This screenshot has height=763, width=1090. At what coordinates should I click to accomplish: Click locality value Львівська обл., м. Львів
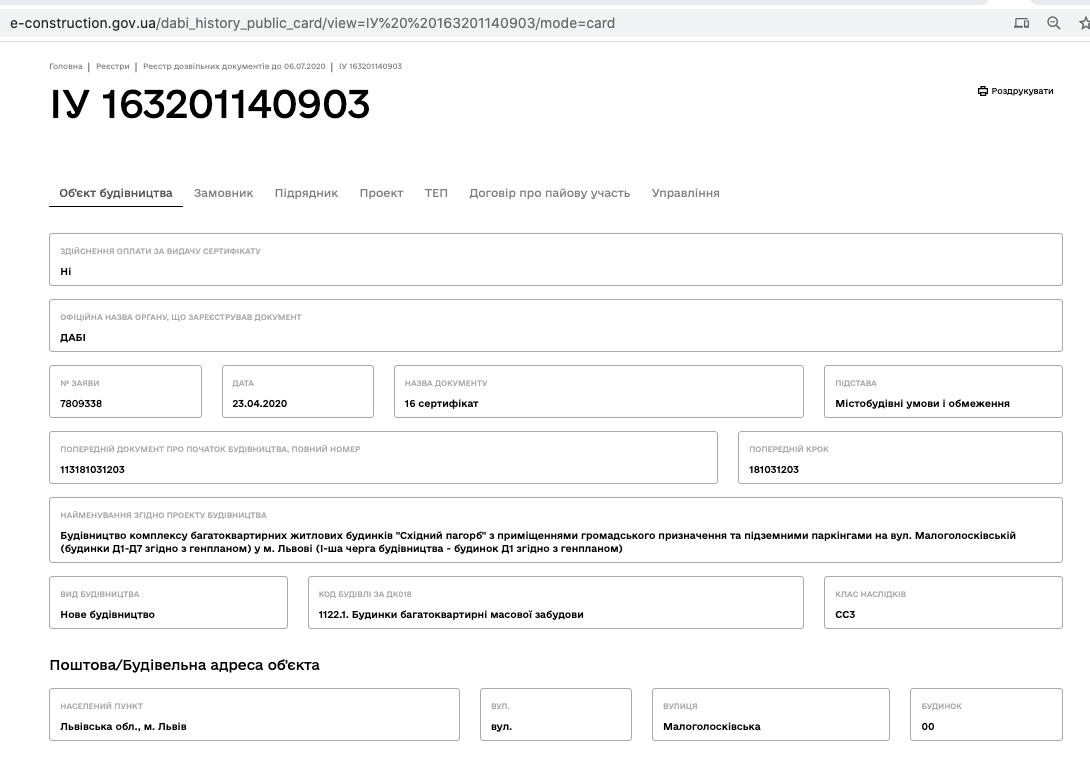click(x=123, y=727)
